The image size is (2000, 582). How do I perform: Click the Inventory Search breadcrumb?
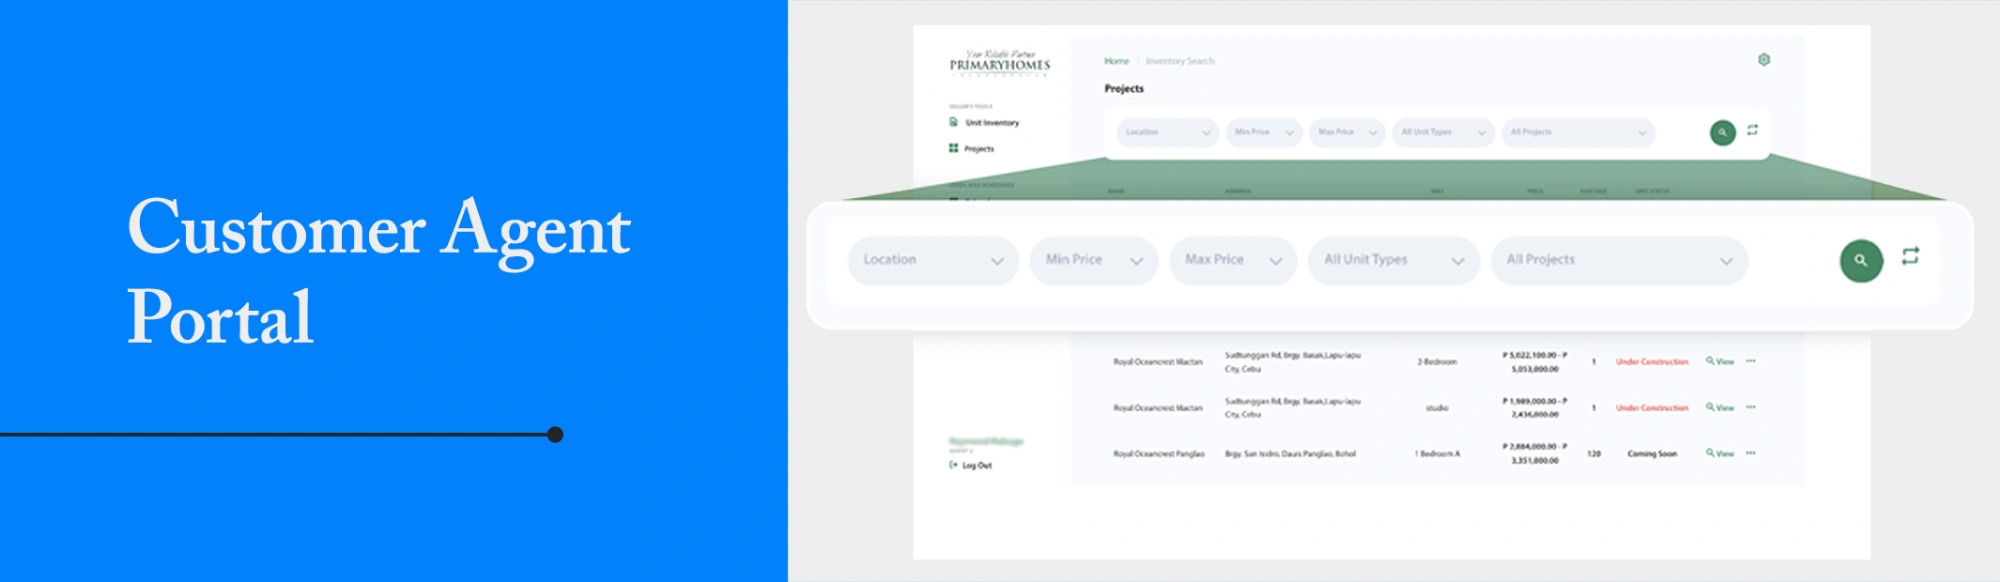tap(1180, 61)
